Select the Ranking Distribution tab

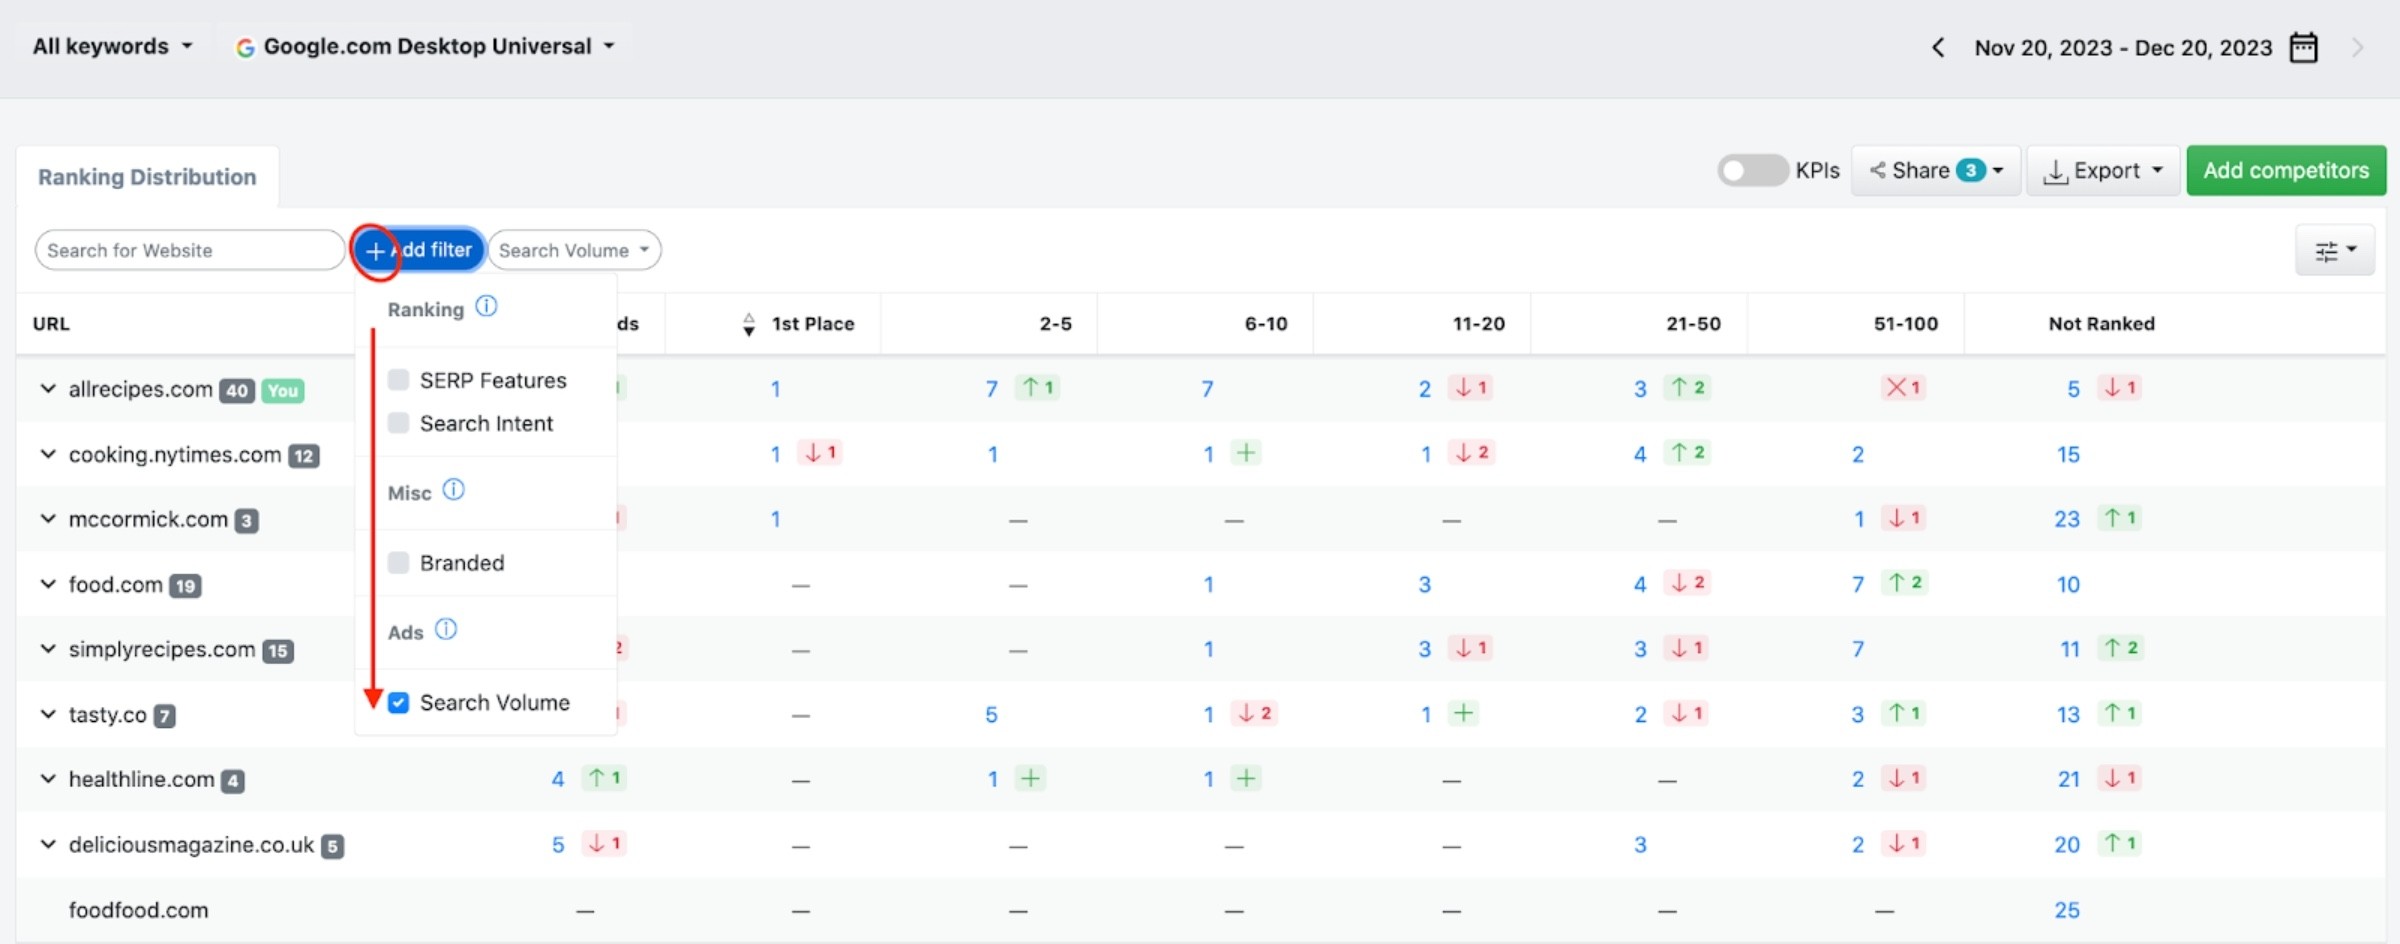[147, 176]
